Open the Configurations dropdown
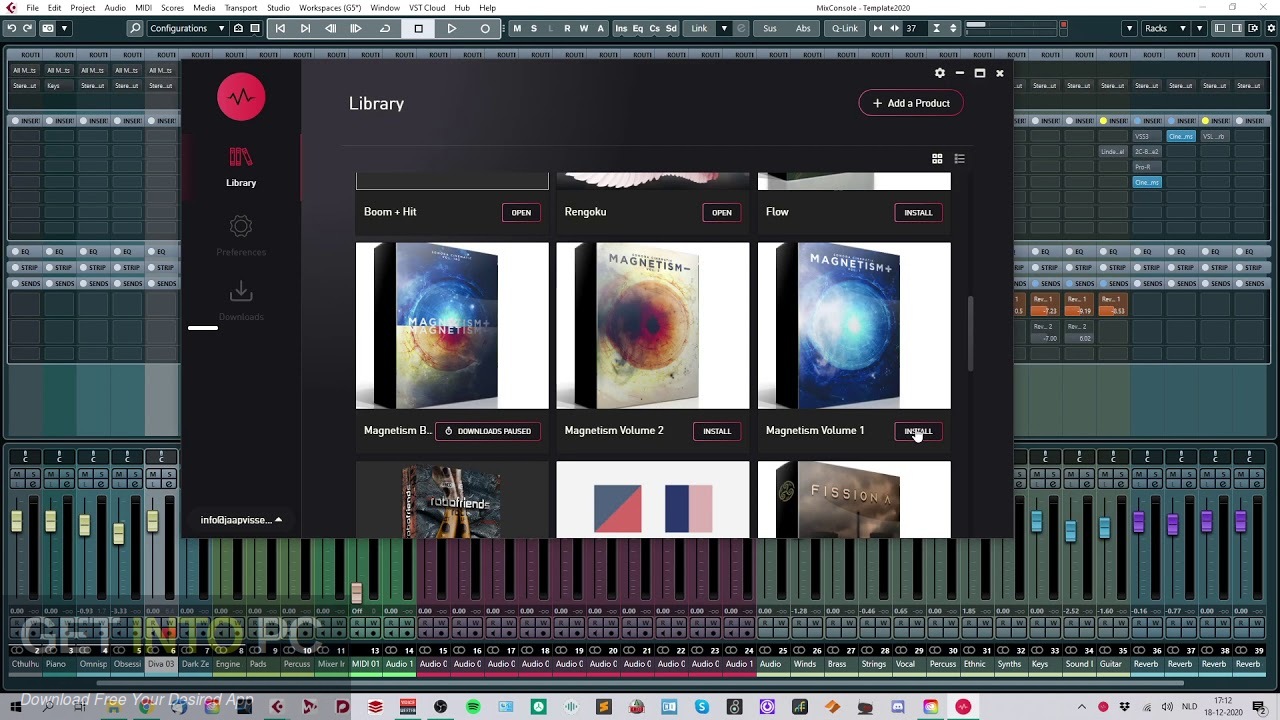The height and width of the screenshot is (720, 1280). click(187, 28)
